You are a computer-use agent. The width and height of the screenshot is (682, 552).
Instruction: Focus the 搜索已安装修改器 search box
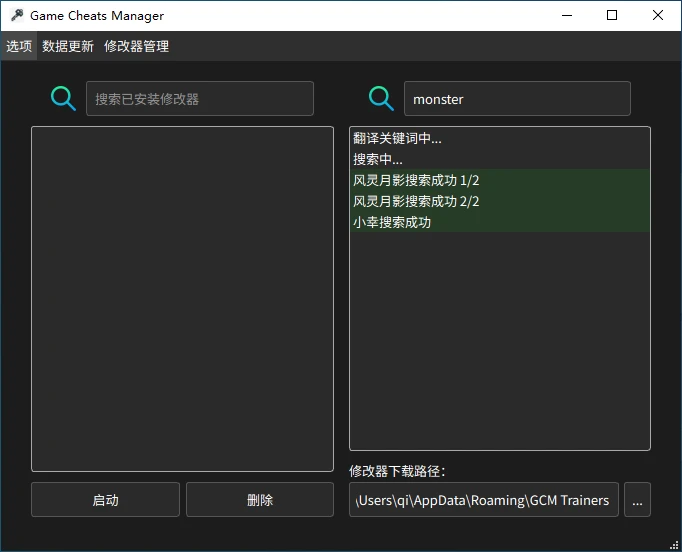200,99
